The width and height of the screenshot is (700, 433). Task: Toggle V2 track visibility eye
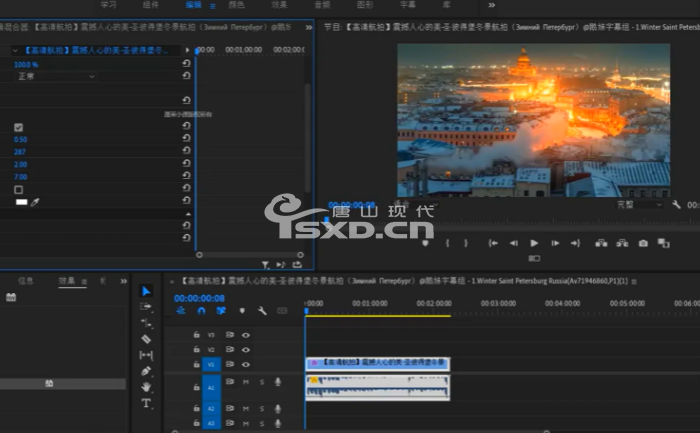tap(246, 350)
